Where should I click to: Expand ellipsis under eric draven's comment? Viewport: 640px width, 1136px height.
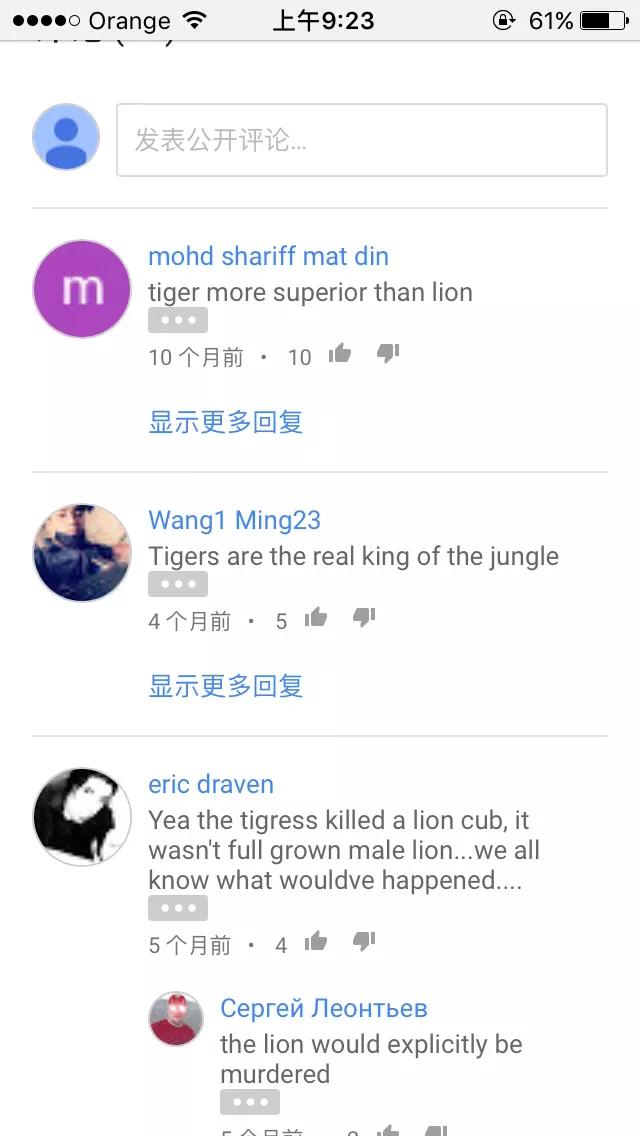(178, 909)
